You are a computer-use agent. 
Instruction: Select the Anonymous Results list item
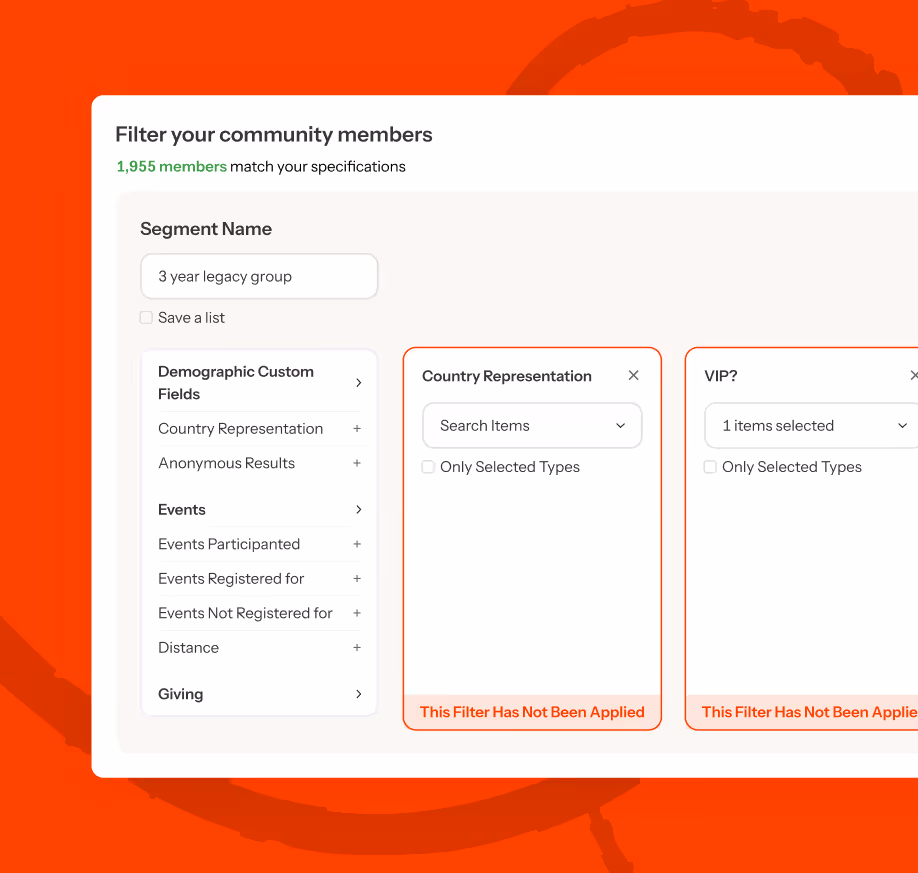(x=259, y=463)
